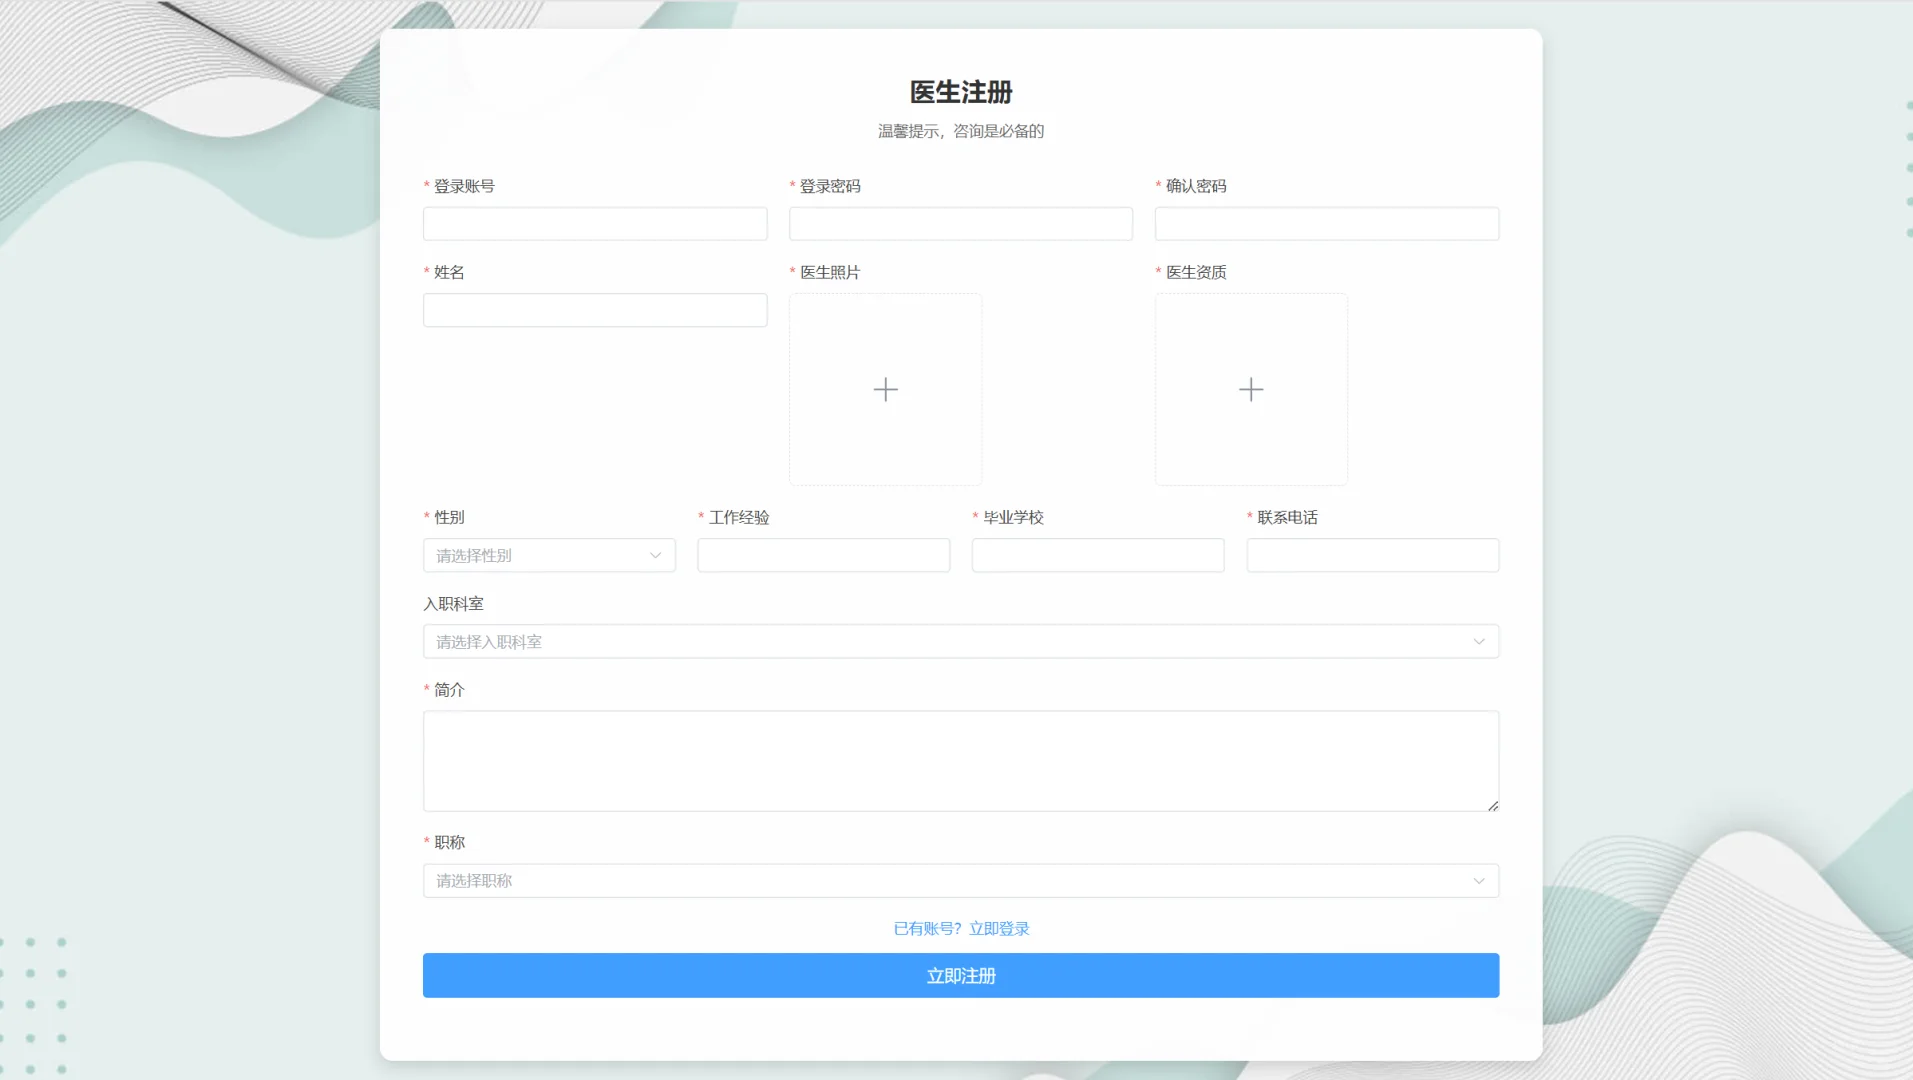Click the plus icon to upload 医生资质

(x=1250, y=389)
